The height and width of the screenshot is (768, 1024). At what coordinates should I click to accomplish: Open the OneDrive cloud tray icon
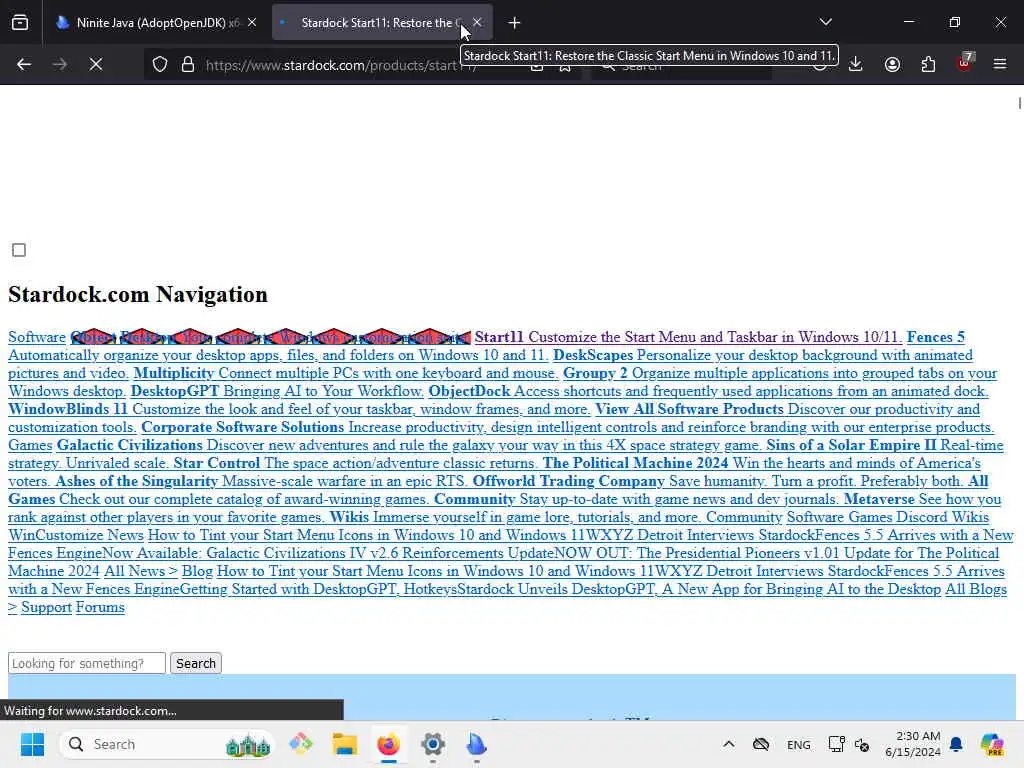761,744
